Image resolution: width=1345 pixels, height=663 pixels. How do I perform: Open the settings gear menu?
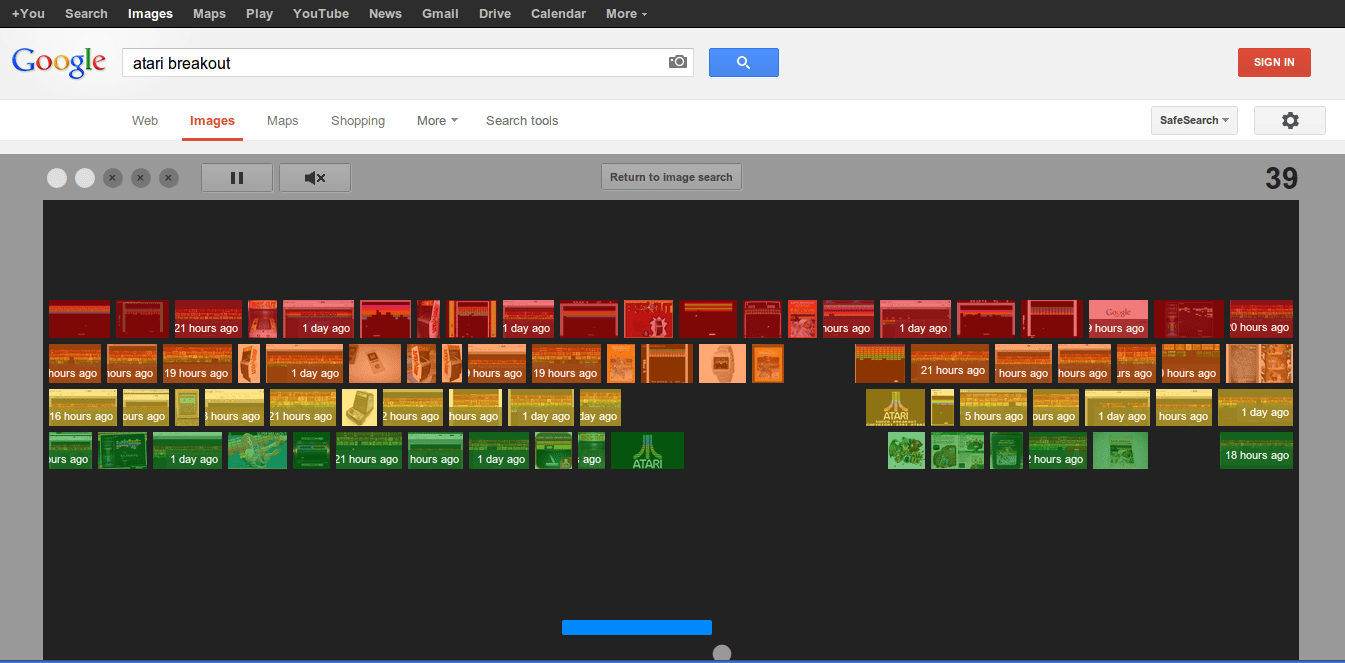click(x=1290, y=120)
